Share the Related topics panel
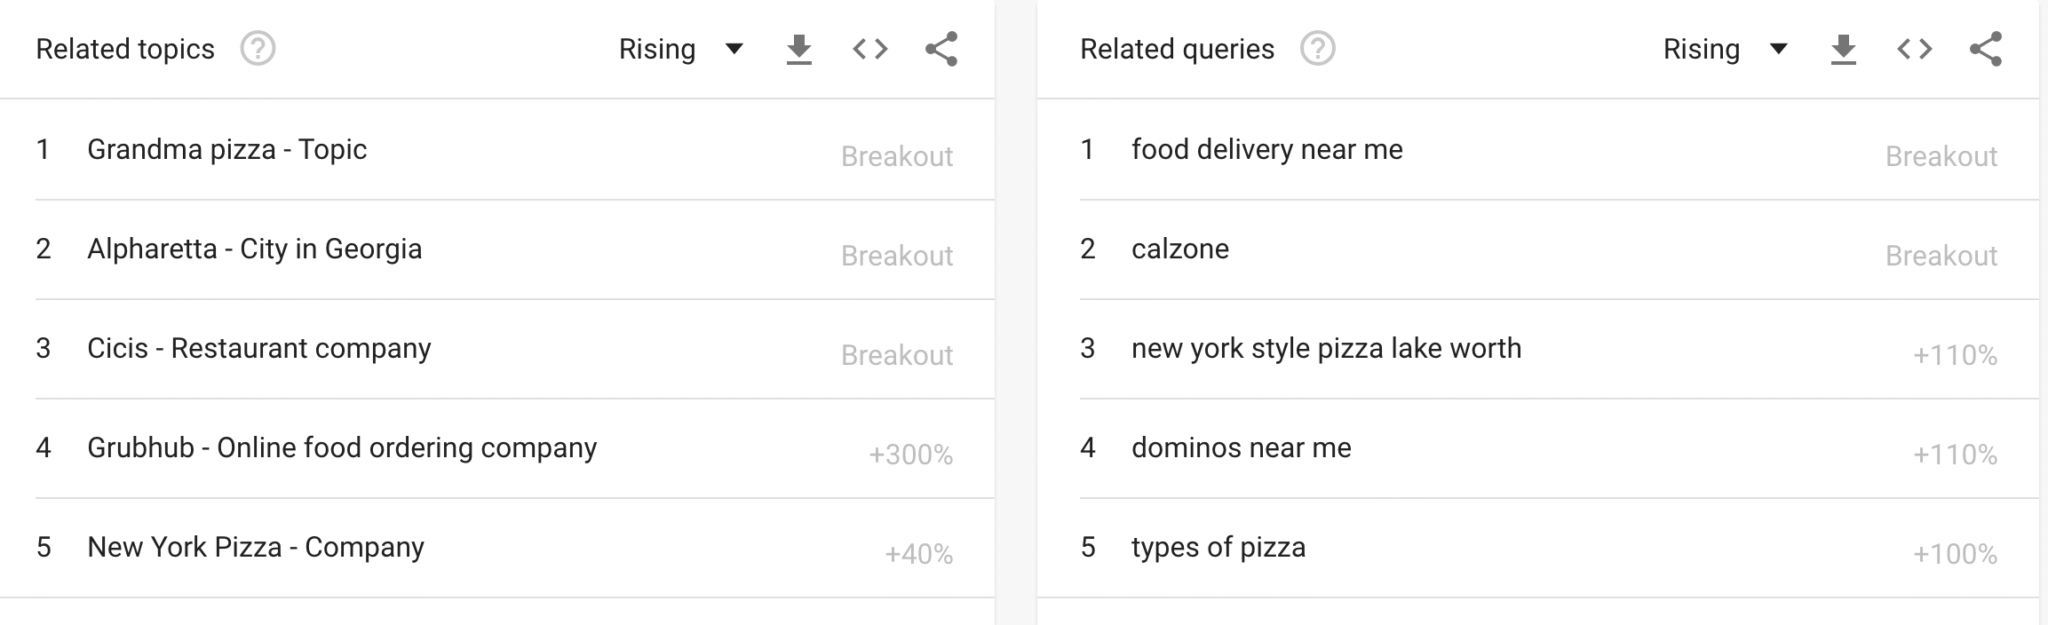Screen dimensions: 2048x625 (941, 49)
